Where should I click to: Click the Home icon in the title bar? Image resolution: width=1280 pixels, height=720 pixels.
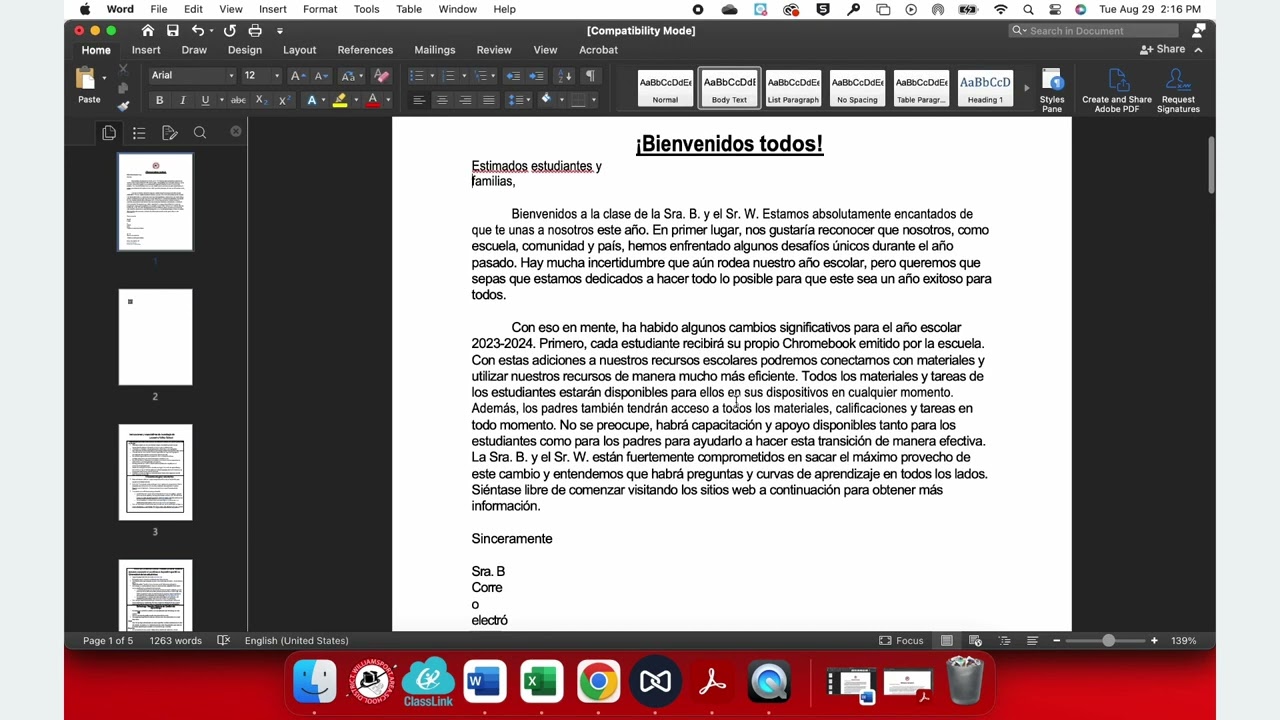pyautogui.click(x=148, y=30)
